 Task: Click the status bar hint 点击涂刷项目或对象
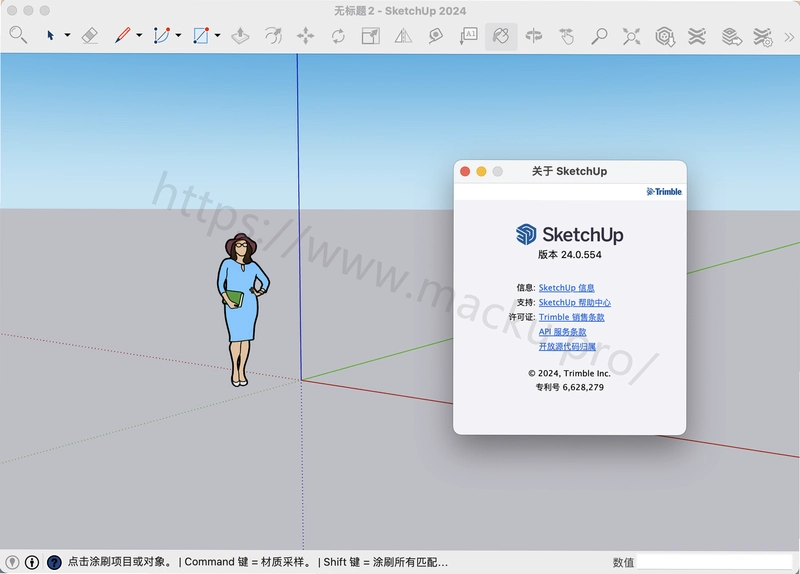120,562
